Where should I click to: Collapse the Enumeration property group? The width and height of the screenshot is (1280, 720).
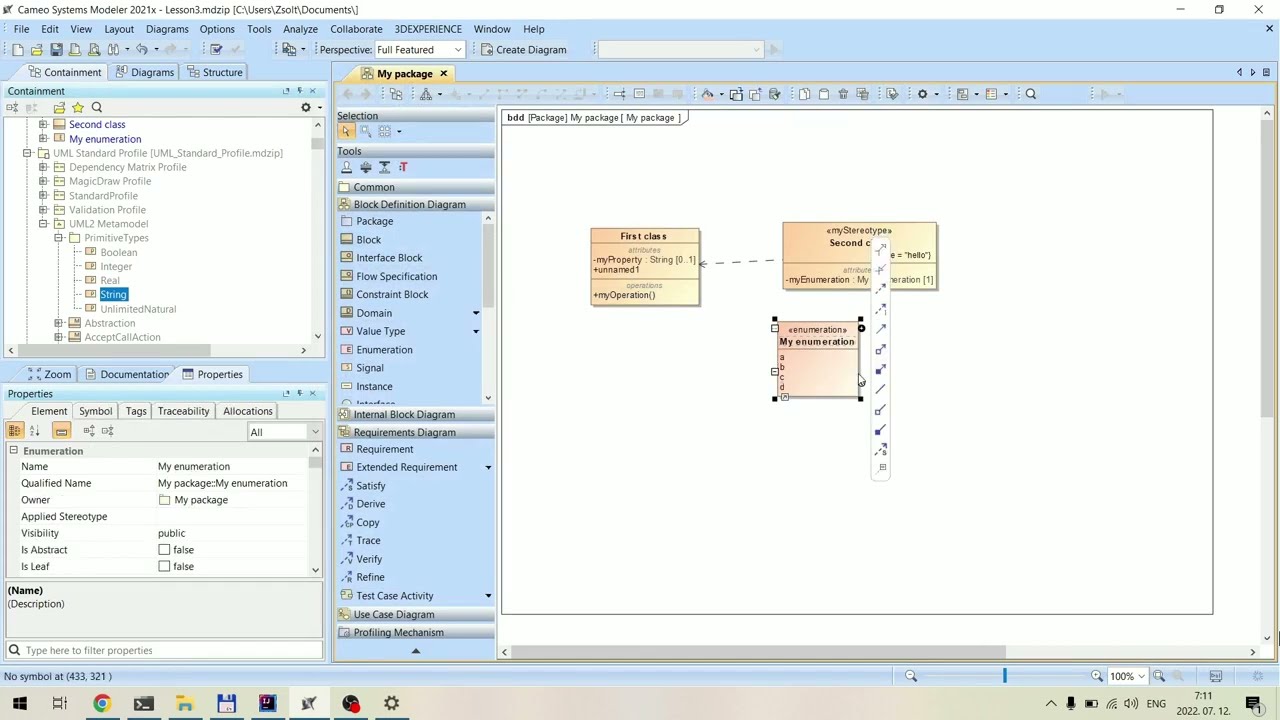point(14,451)
